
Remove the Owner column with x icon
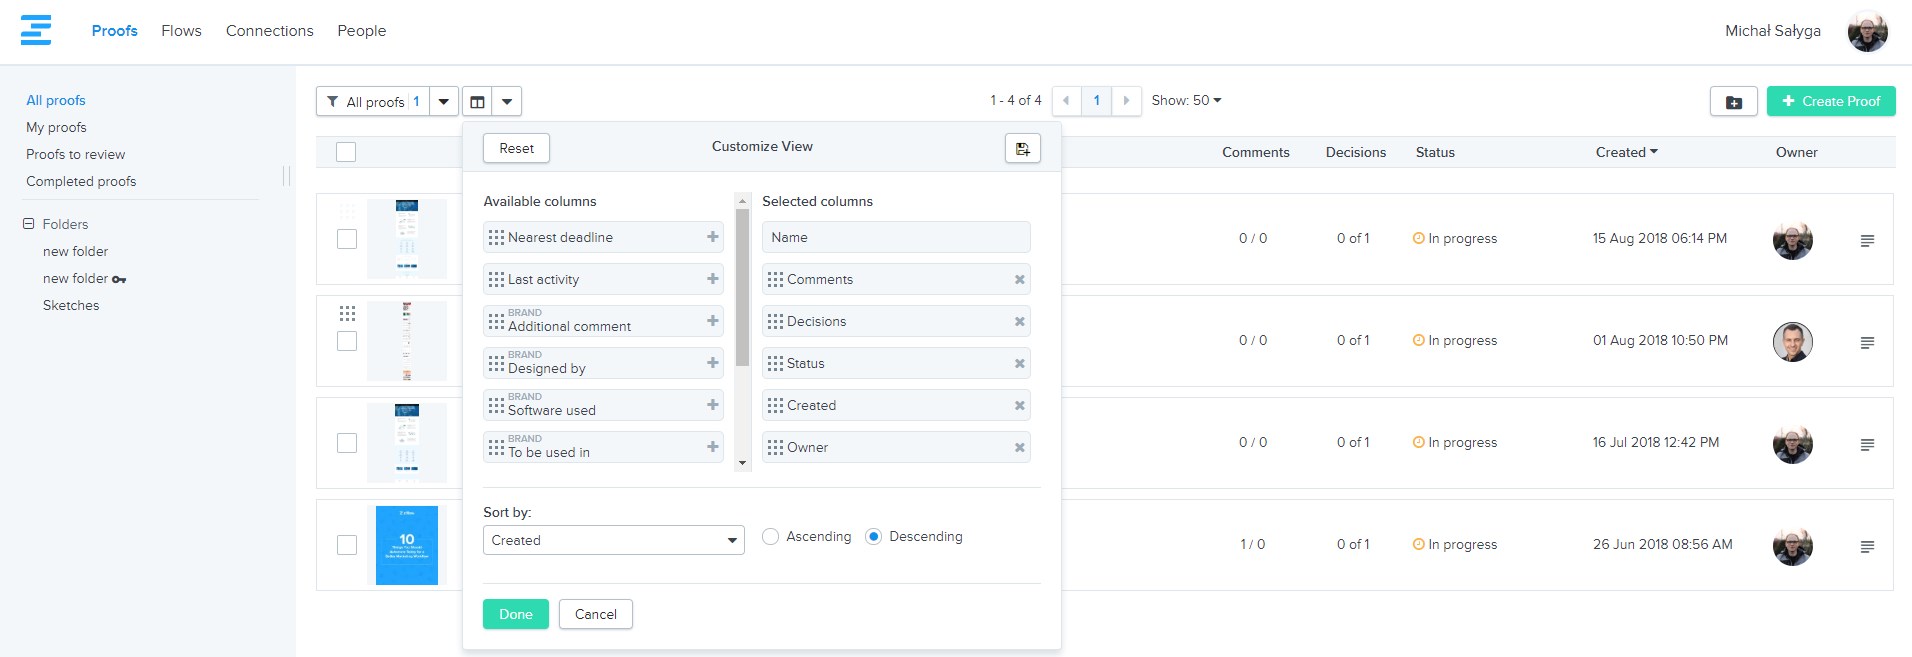[x=1019, y=448]
